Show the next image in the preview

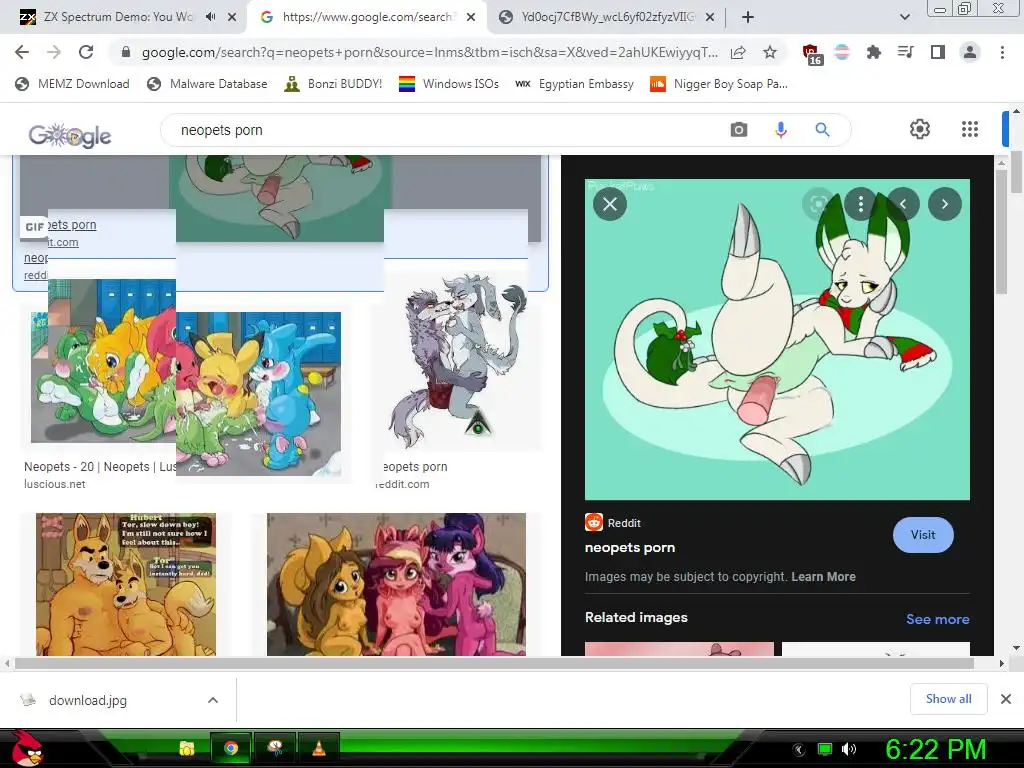click(945, 204)
